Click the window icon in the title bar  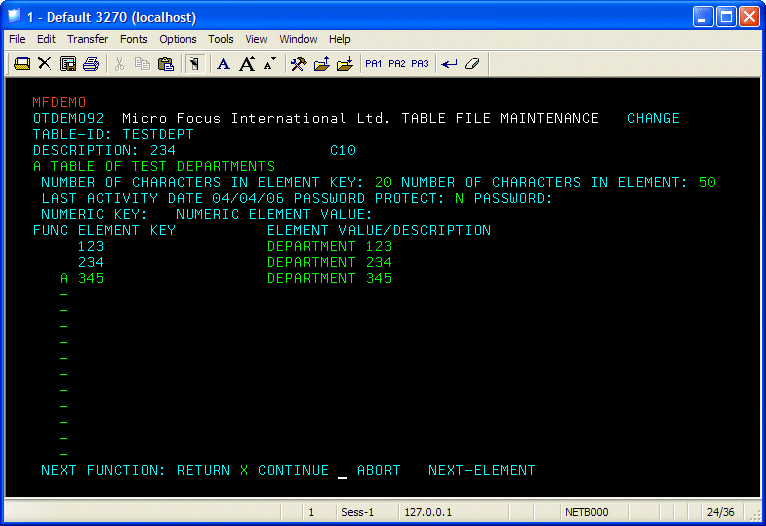tap(14, 17)
